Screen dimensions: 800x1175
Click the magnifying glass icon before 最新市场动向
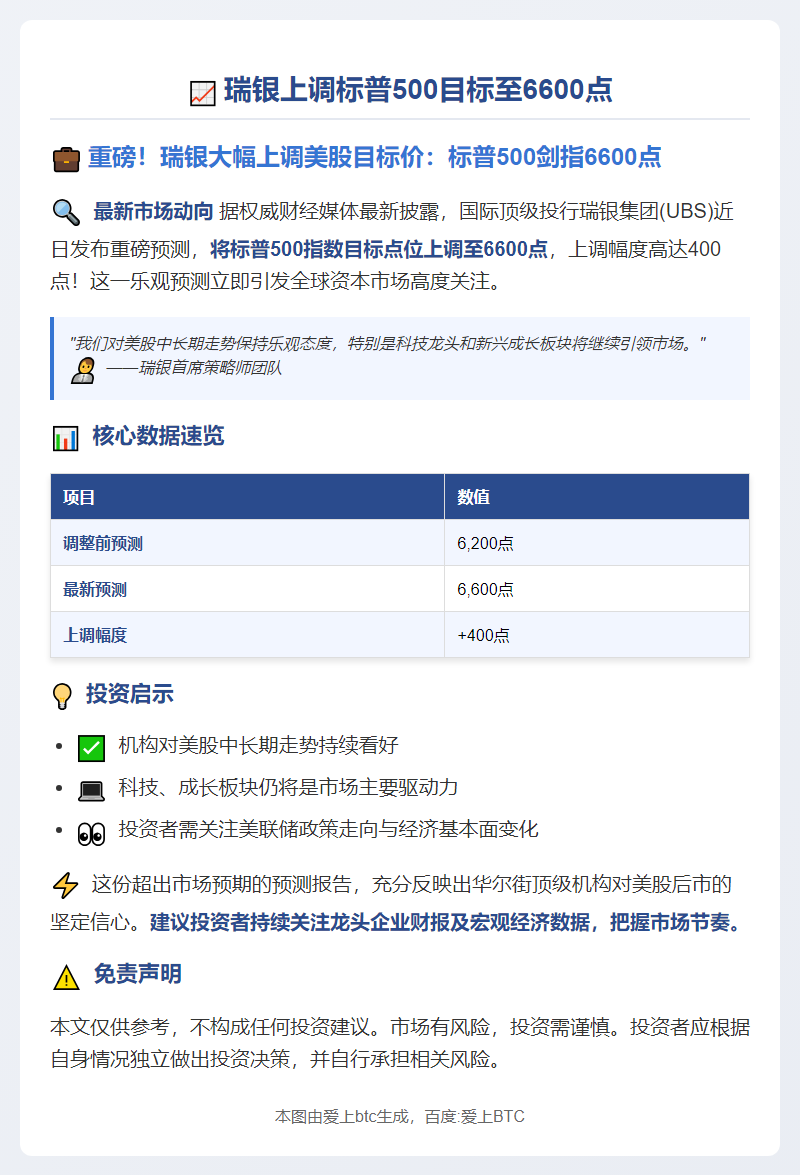66,212
